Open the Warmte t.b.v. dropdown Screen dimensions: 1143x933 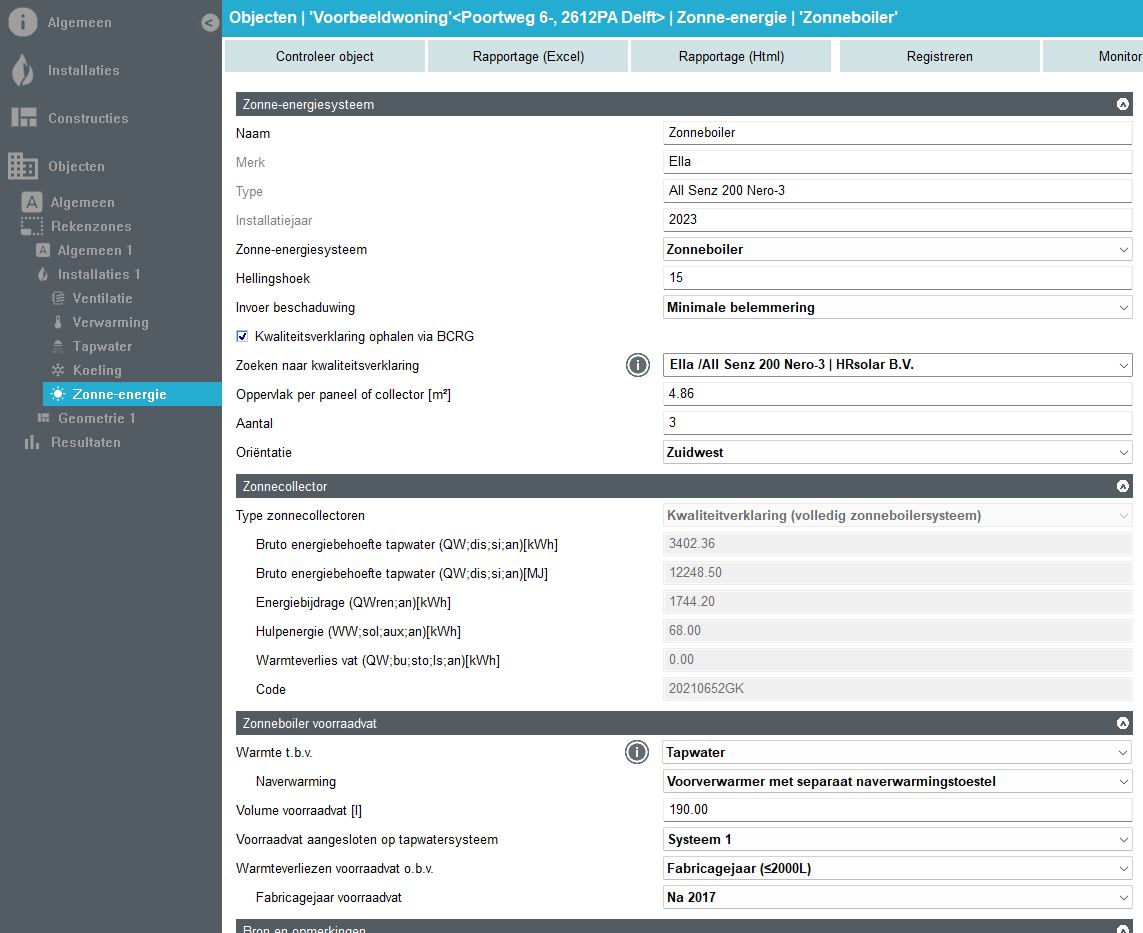pos(897,752)
